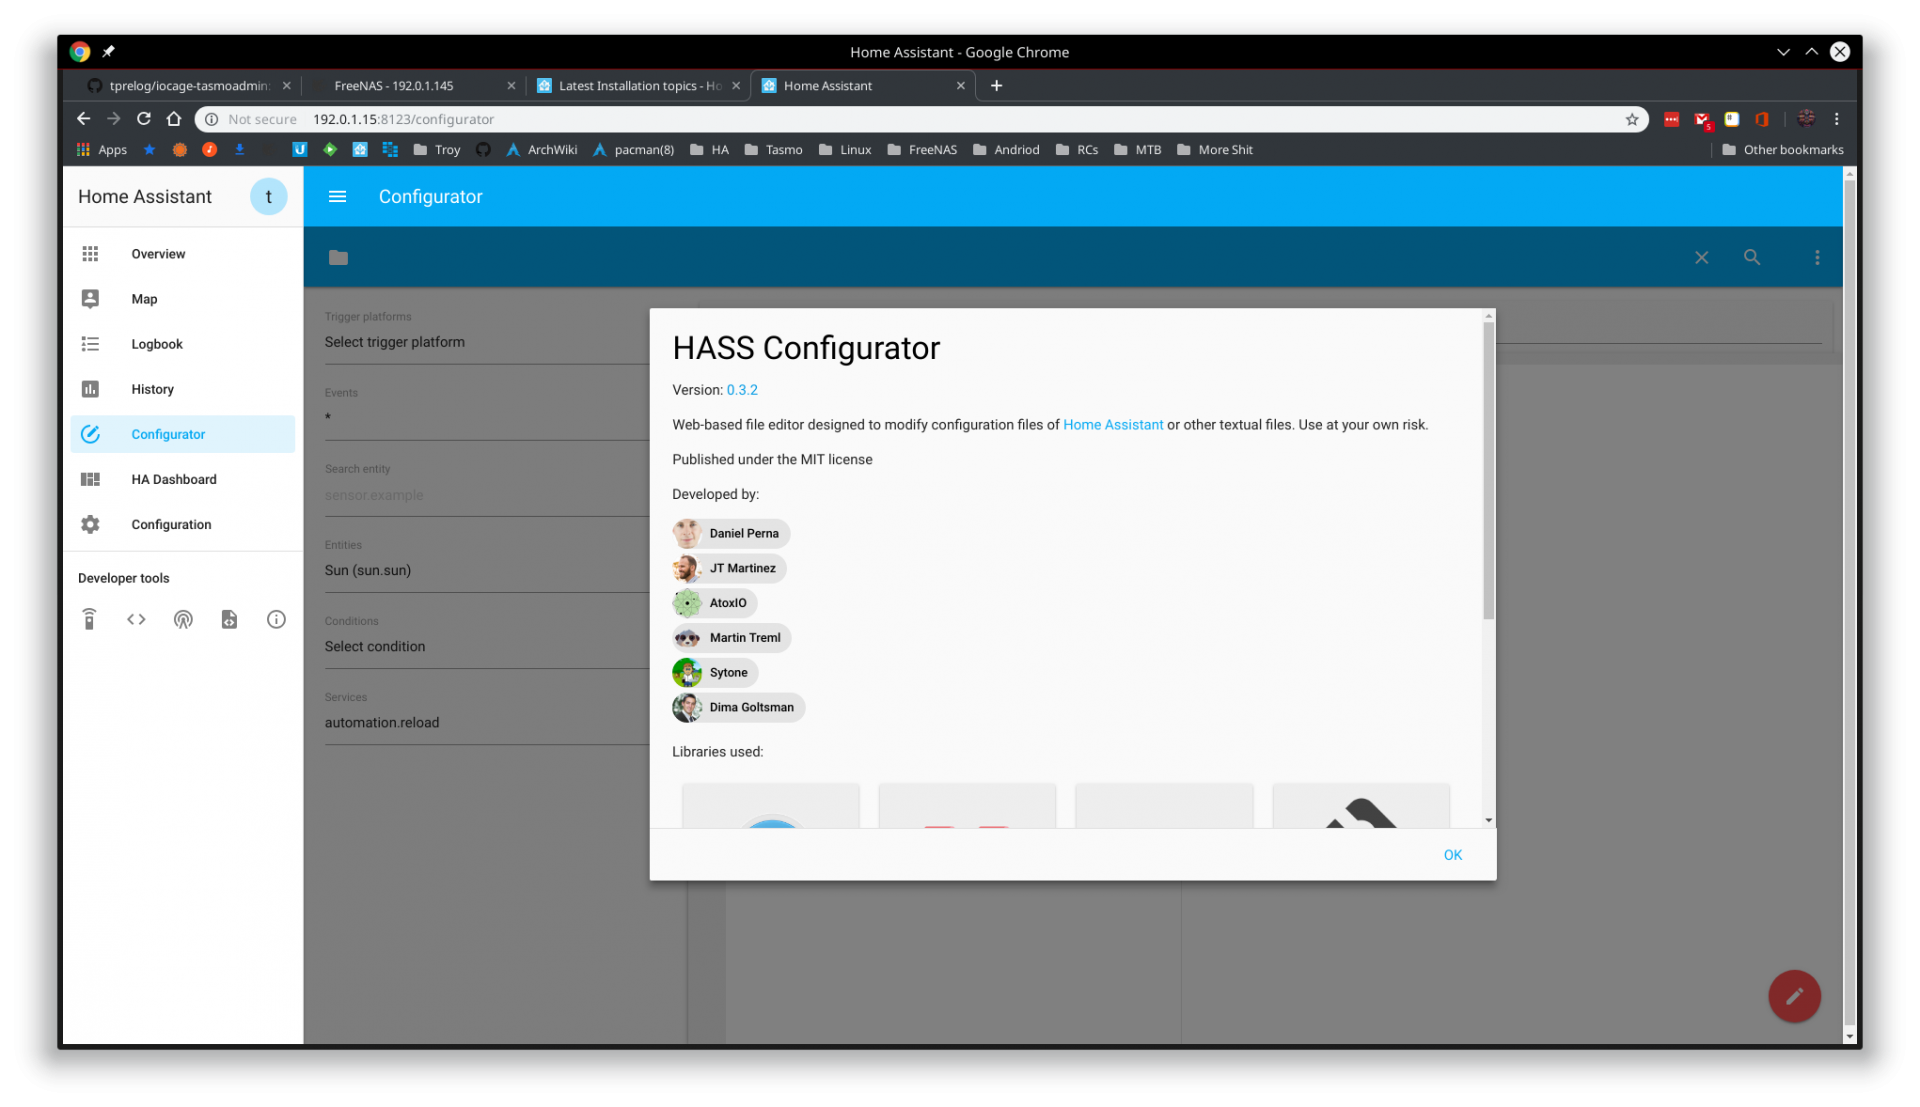Open the Tasmo bookmarks folder
The height and width of the screenshot is (1107, 1920).
(x=773, y=150)
